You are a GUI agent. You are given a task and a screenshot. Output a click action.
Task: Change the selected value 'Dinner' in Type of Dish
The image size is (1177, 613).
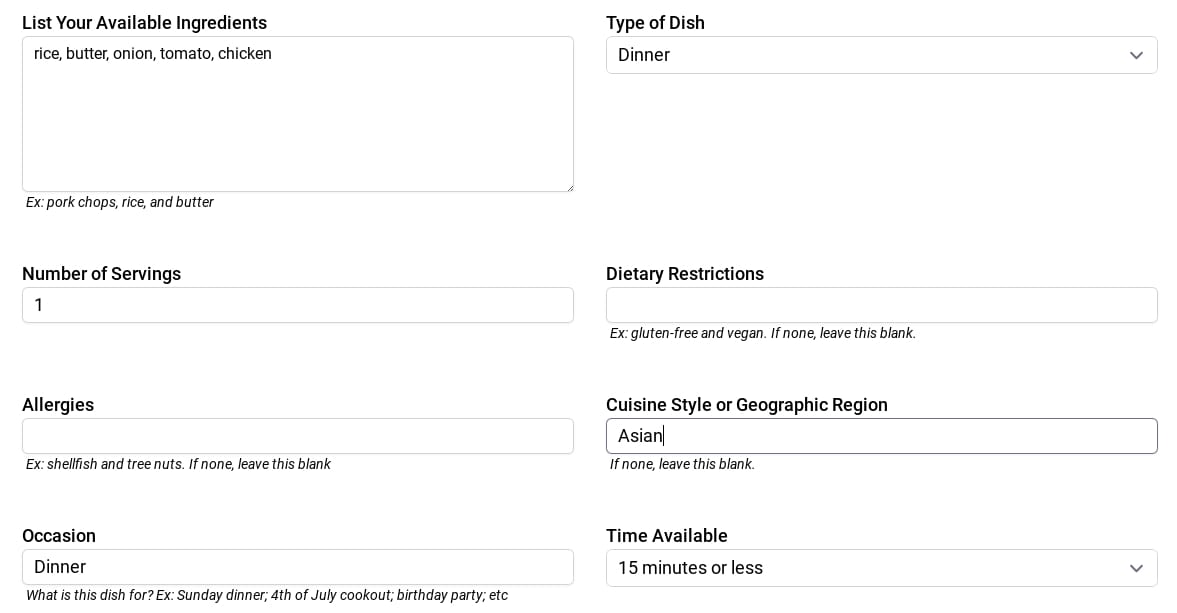click(882, 55)
